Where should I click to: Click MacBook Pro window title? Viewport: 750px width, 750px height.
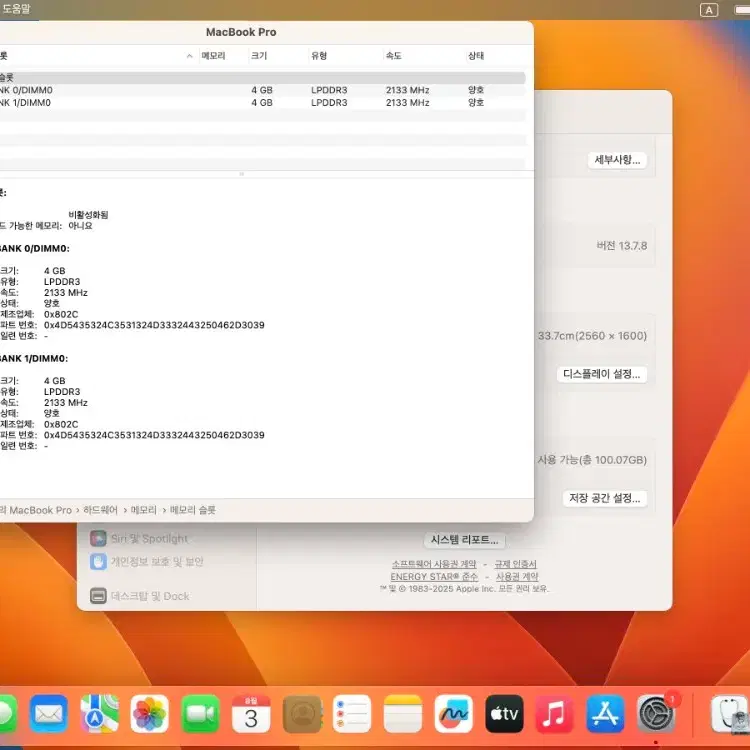pyautogui.click(x=241, y=32)
